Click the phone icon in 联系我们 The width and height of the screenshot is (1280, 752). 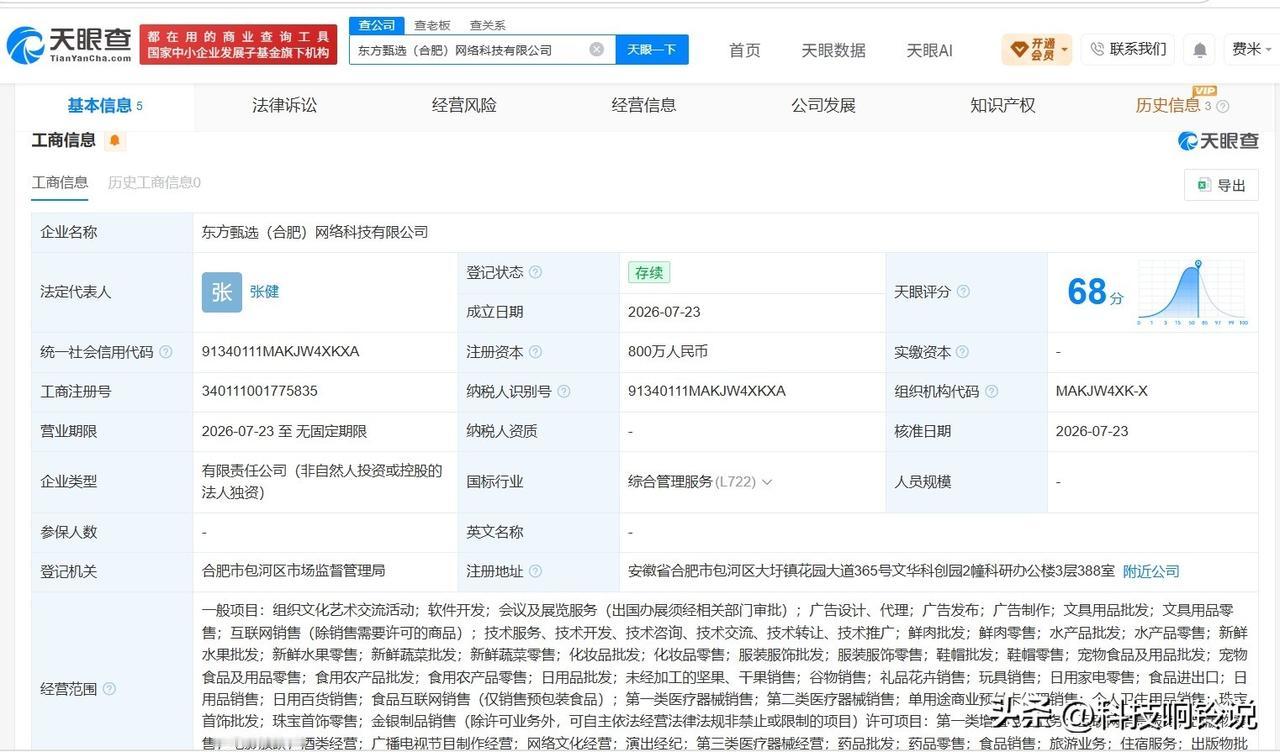pyautogui.click(x=1097, y=49)
